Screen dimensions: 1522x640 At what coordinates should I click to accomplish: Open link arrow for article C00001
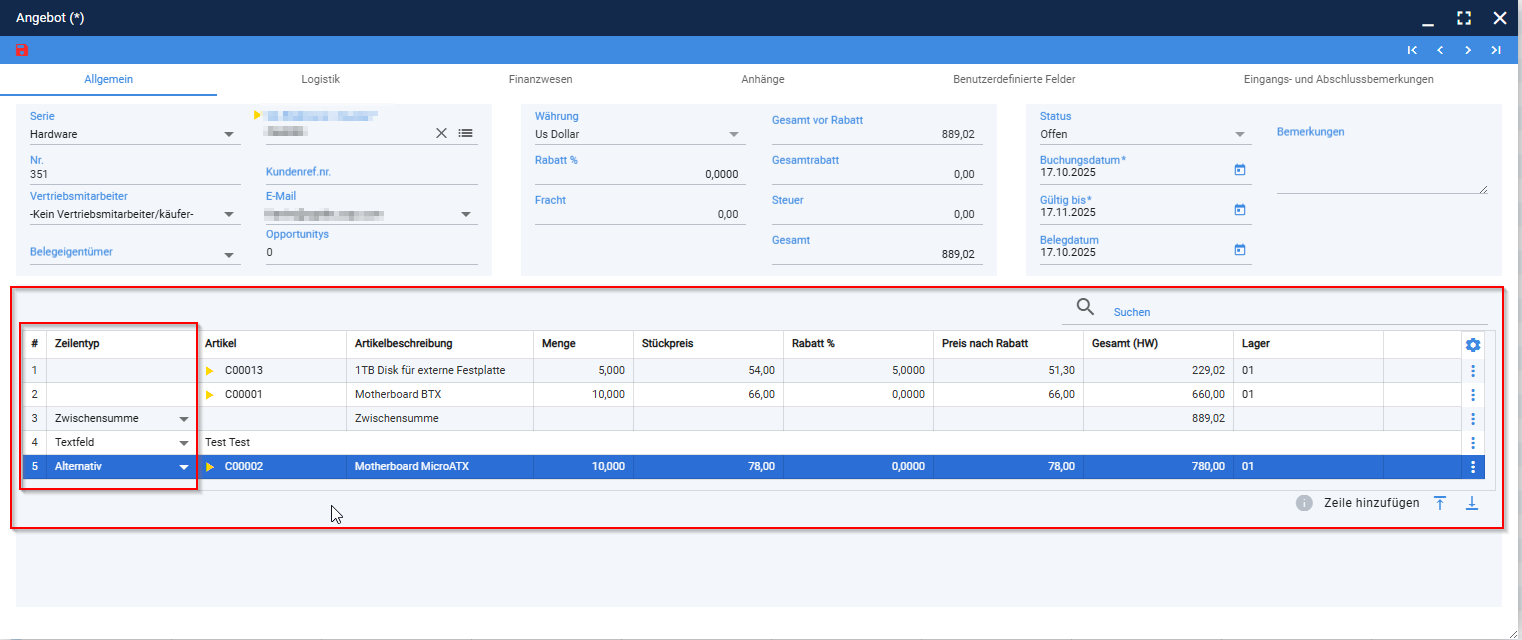[x=210, y=395]
